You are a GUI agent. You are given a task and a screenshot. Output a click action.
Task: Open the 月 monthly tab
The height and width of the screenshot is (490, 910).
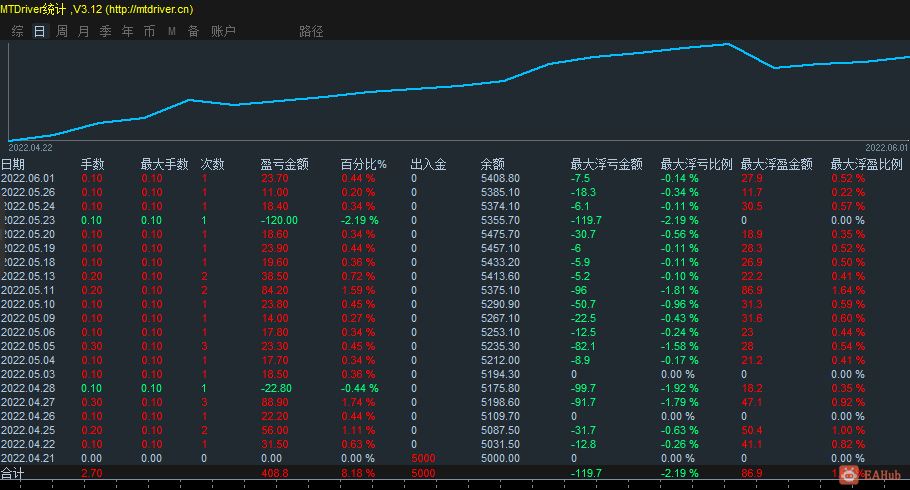[84, 31]
